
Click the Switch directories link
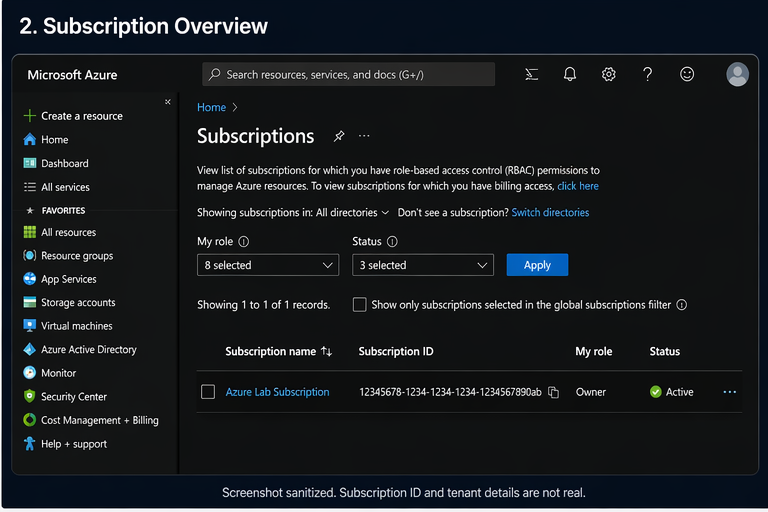coord(550,213)
